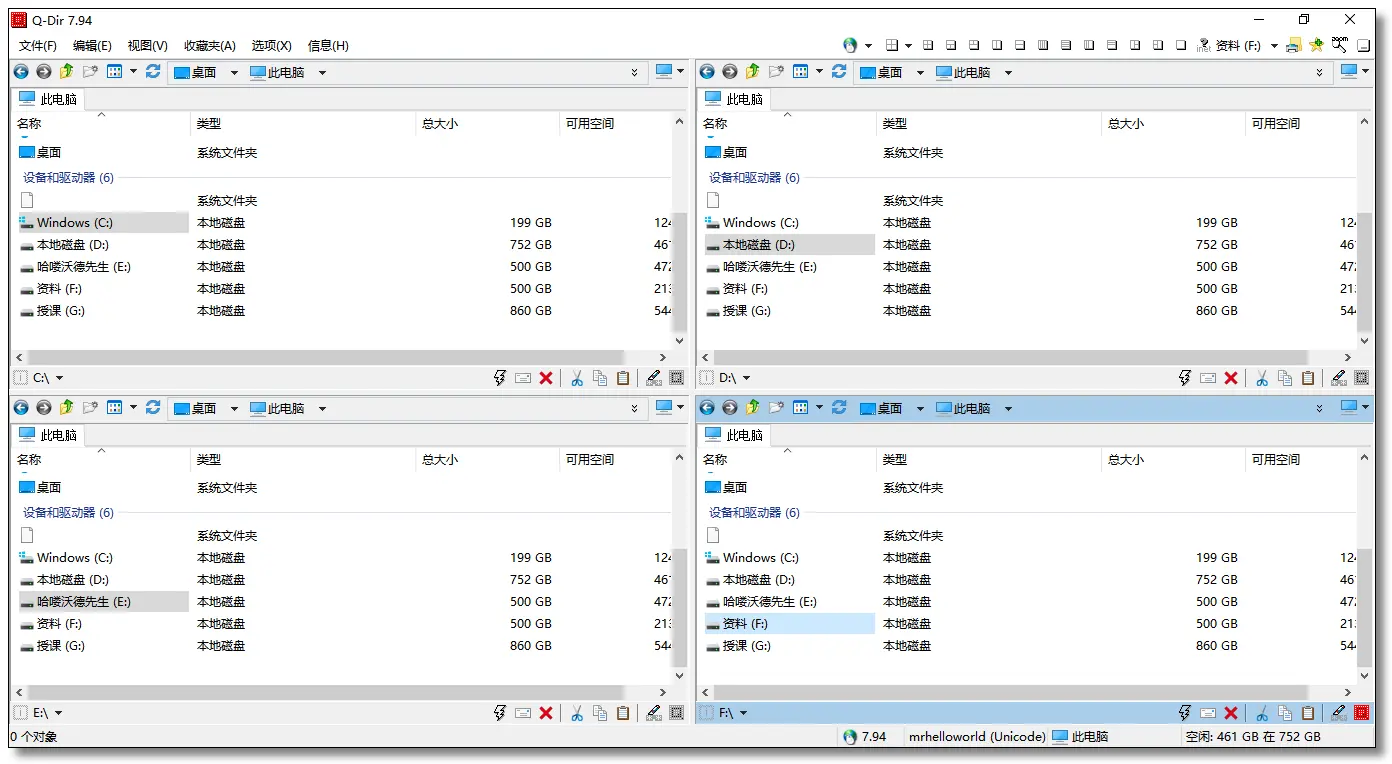Click the lightning run icon in the F:\ pane

1185,713
